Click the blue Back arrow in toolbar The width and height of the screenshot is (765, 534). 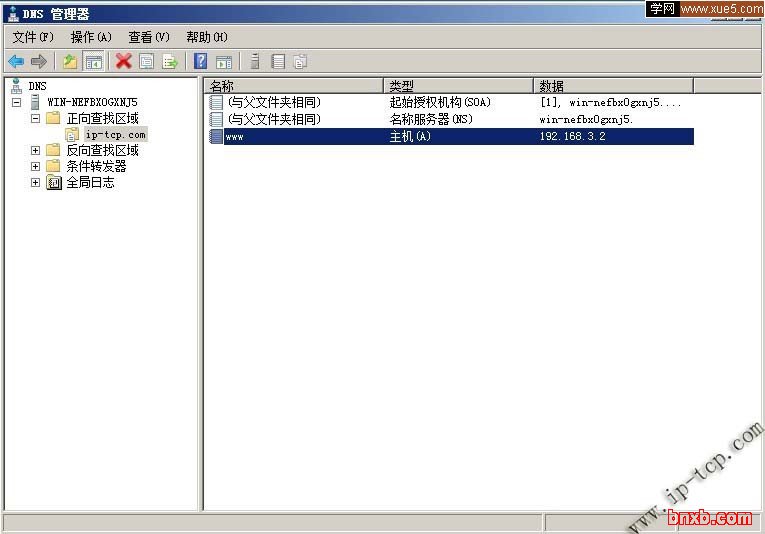pos(16,61)
